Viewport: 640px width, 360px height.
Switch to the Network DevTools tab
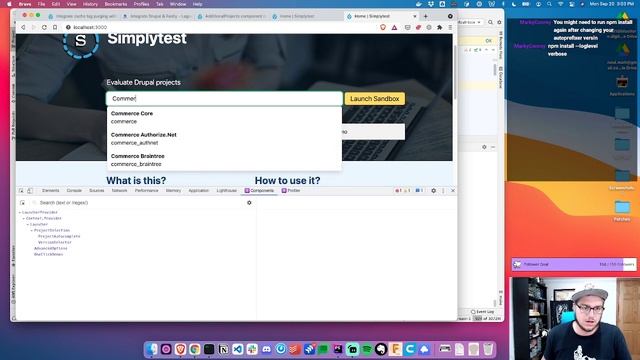120,191
